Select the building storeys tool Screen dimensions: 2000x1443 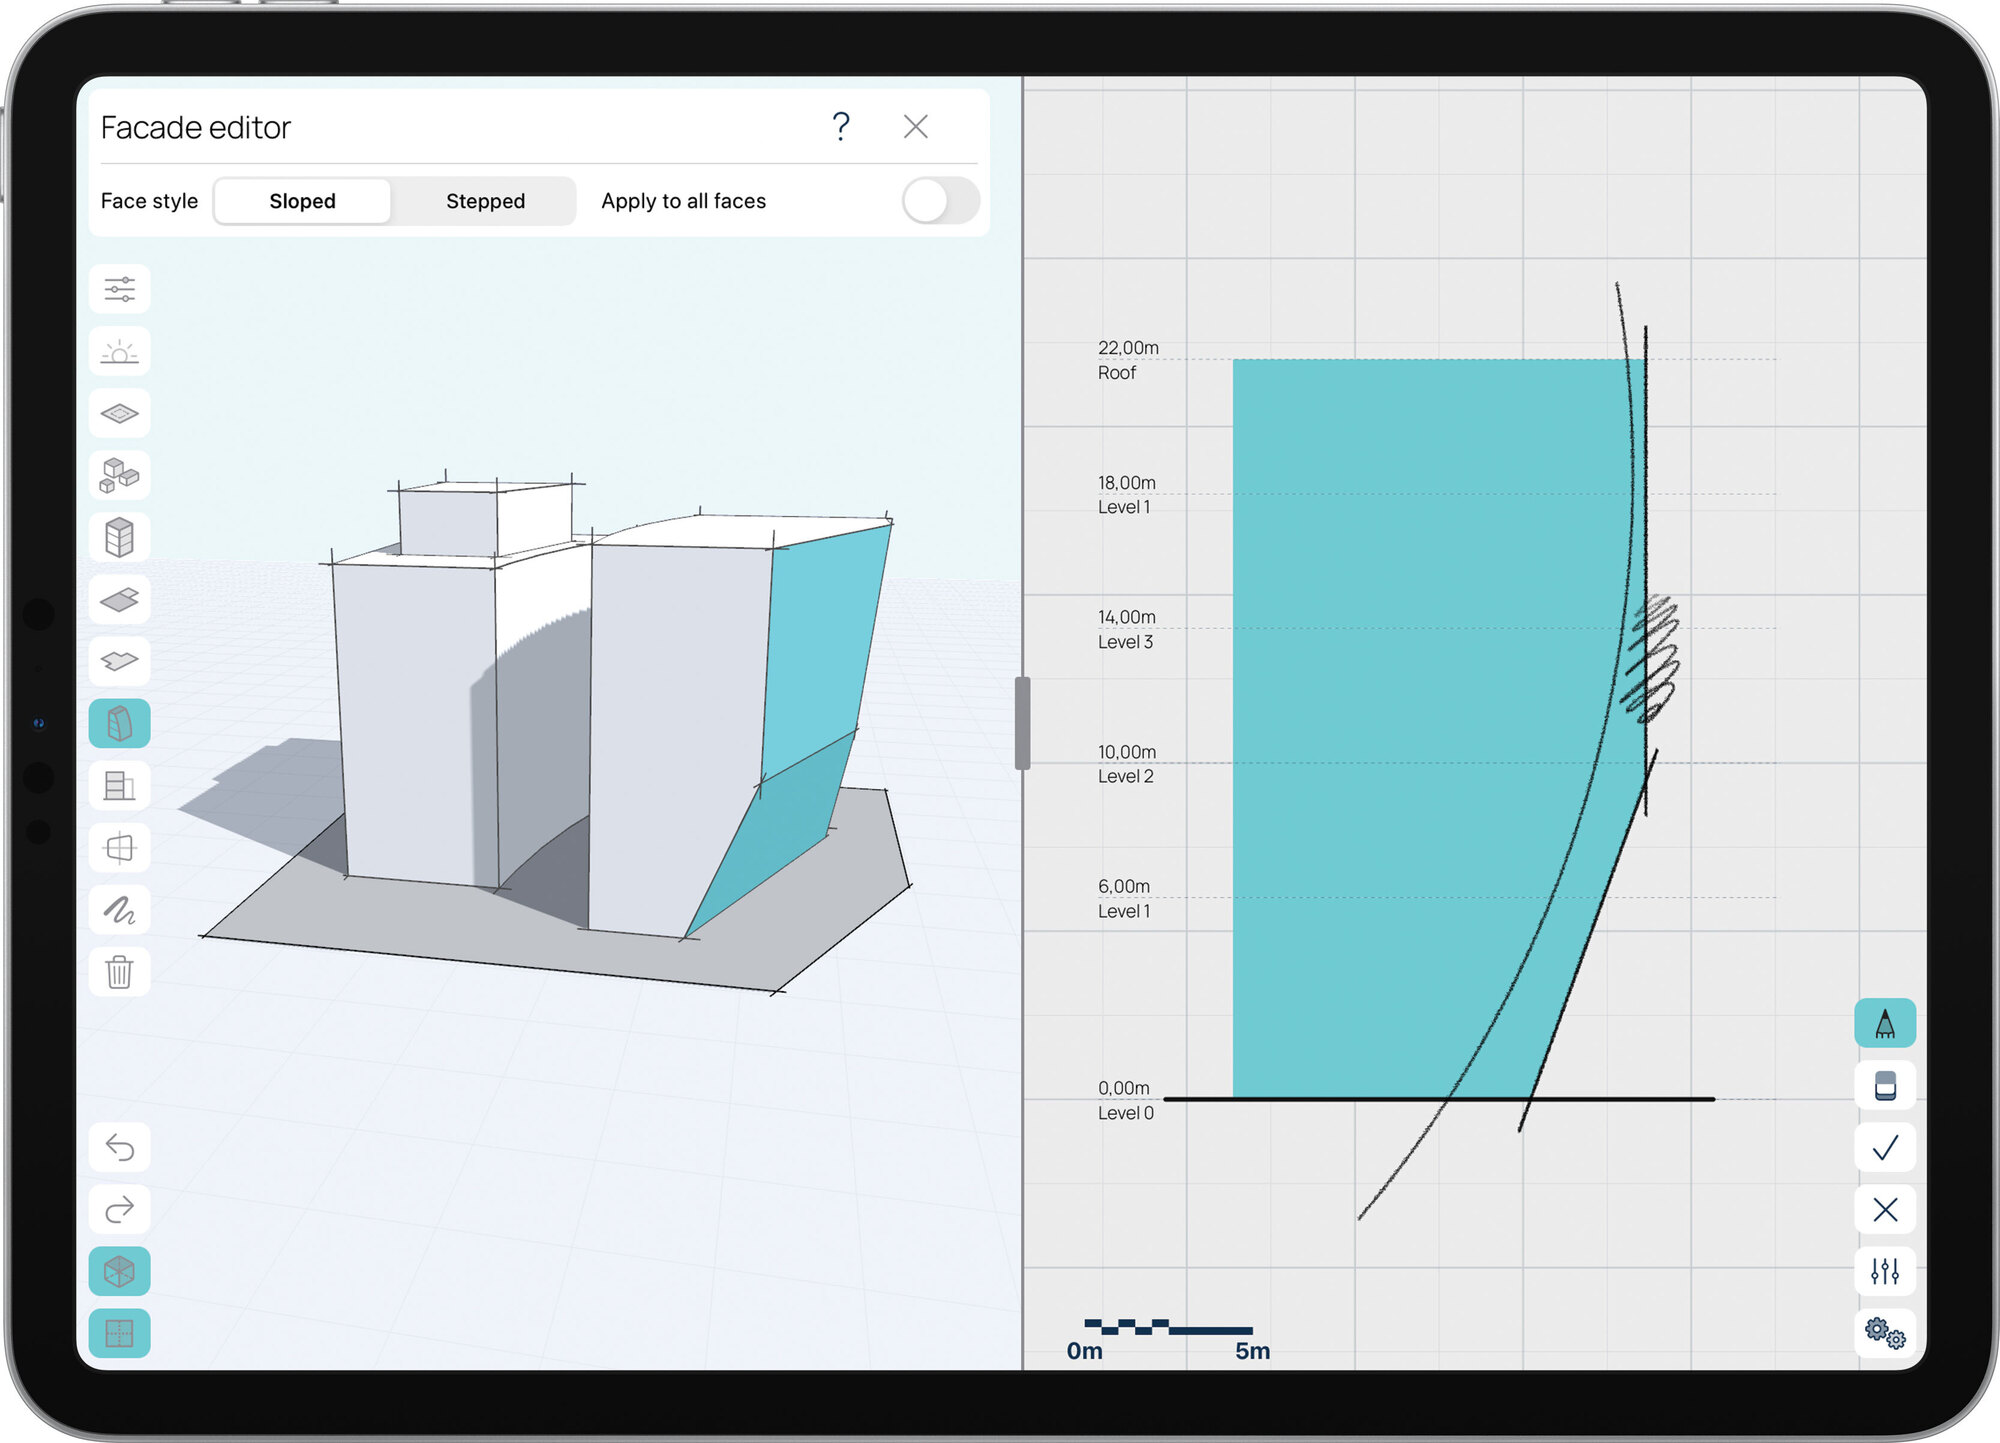click(x=119, y=537)
